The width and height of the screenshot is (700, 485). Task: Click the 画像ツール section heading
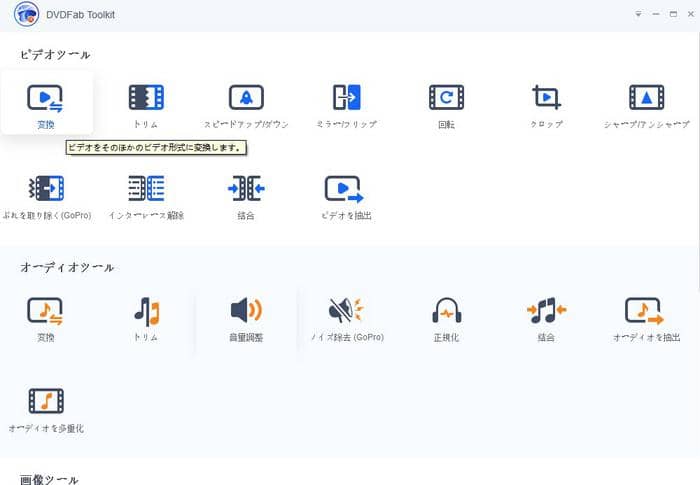click(49, 480)
